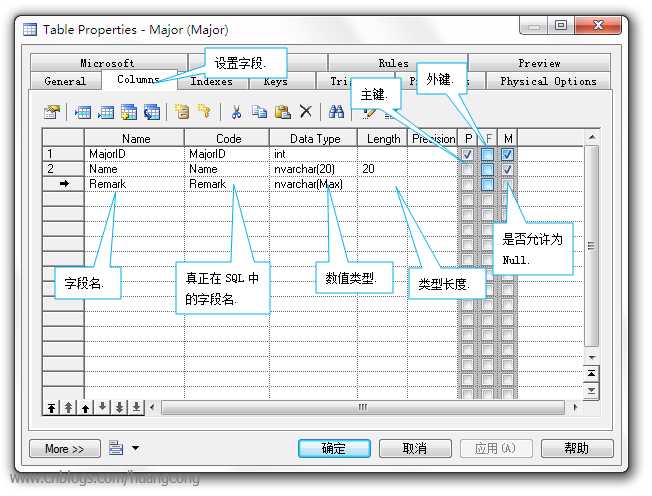Confirm with the 确定 button

pyautogui.click(x=334, y=448)
